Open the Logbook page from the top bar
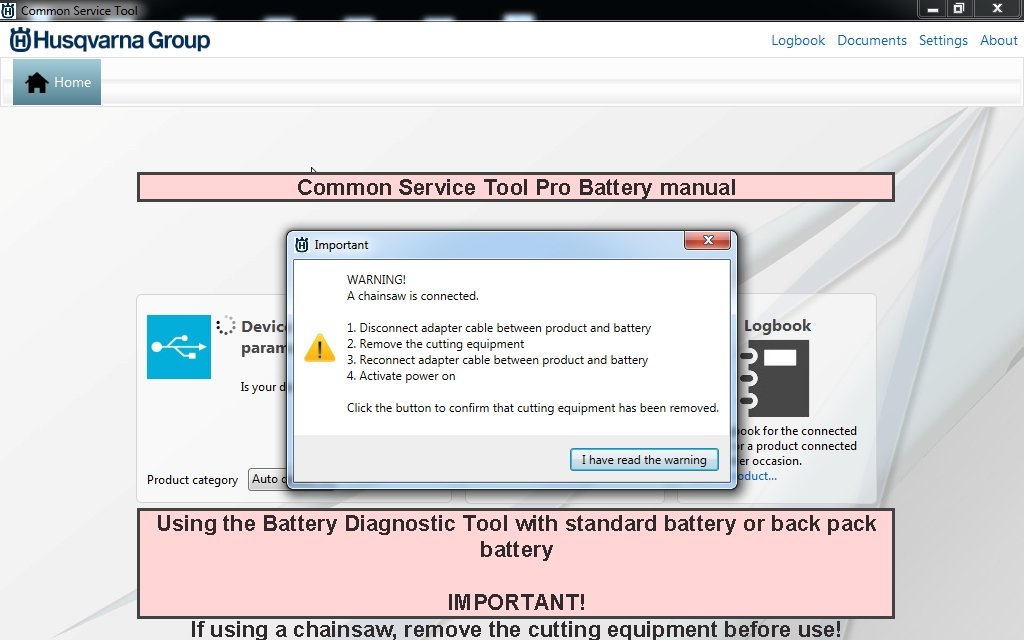Screen dimensions: 1024x640 tap(797, 40)
